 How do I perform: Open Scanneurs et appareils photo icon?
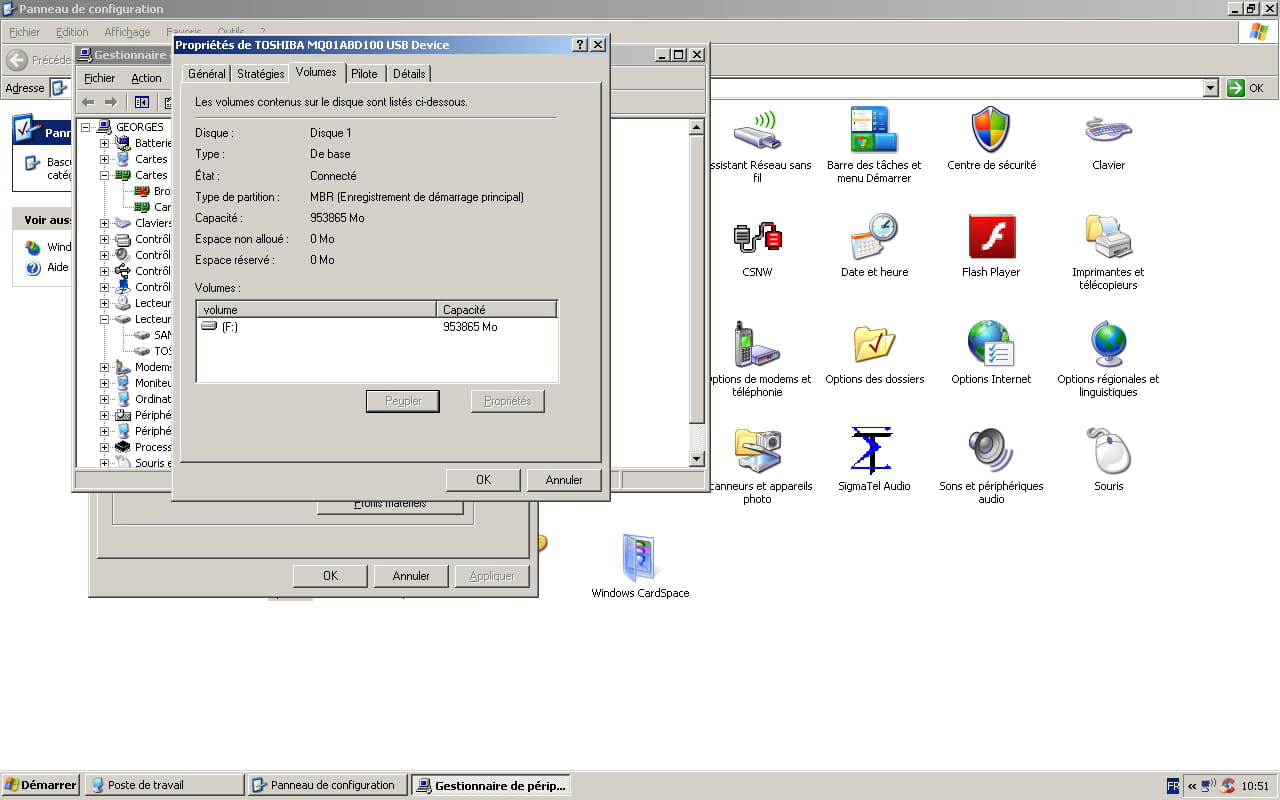pyautogui.click(x=757, y=451)
